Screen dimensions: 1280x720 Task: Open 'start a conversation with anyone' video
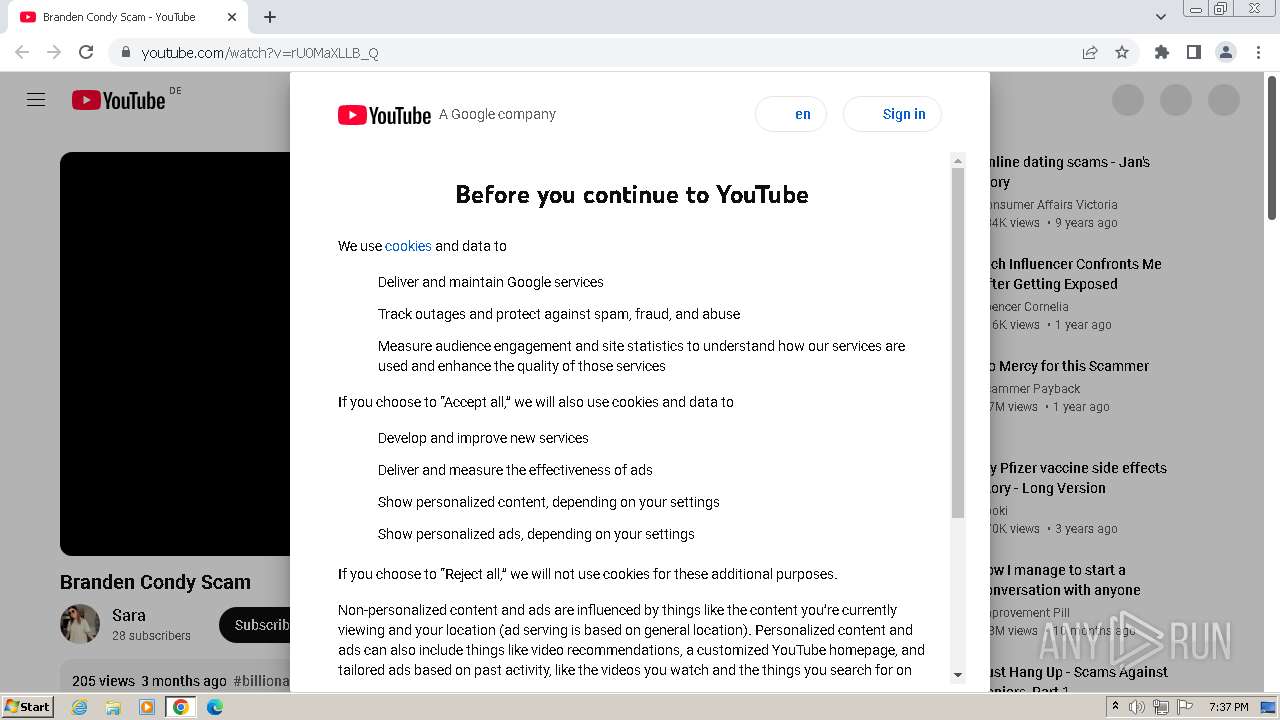click(1065, 580)
